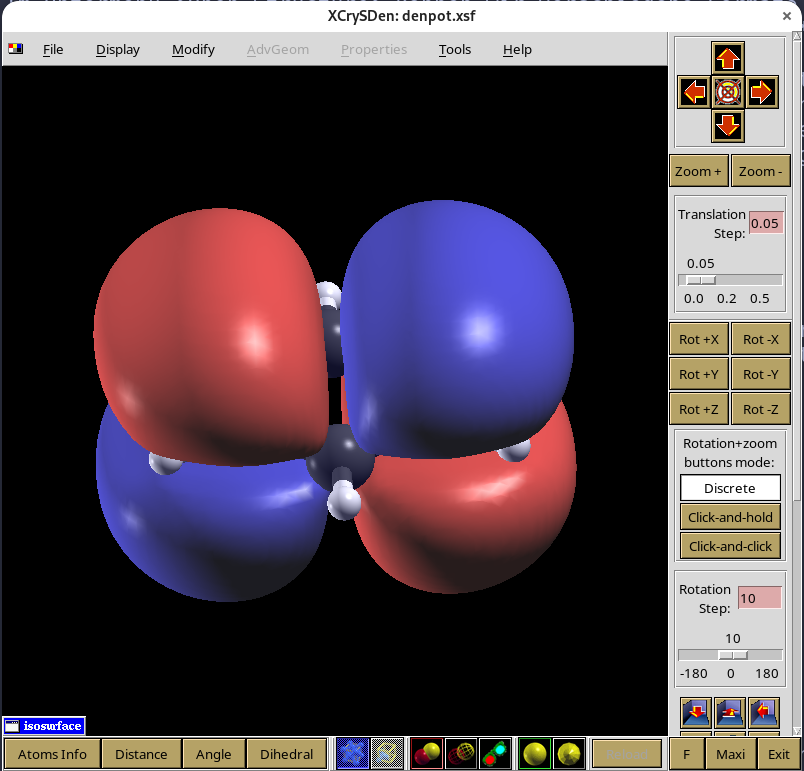Select the Discrete rotation mode
This screenshot has width=804, height=771.
[x=730, y=488]
